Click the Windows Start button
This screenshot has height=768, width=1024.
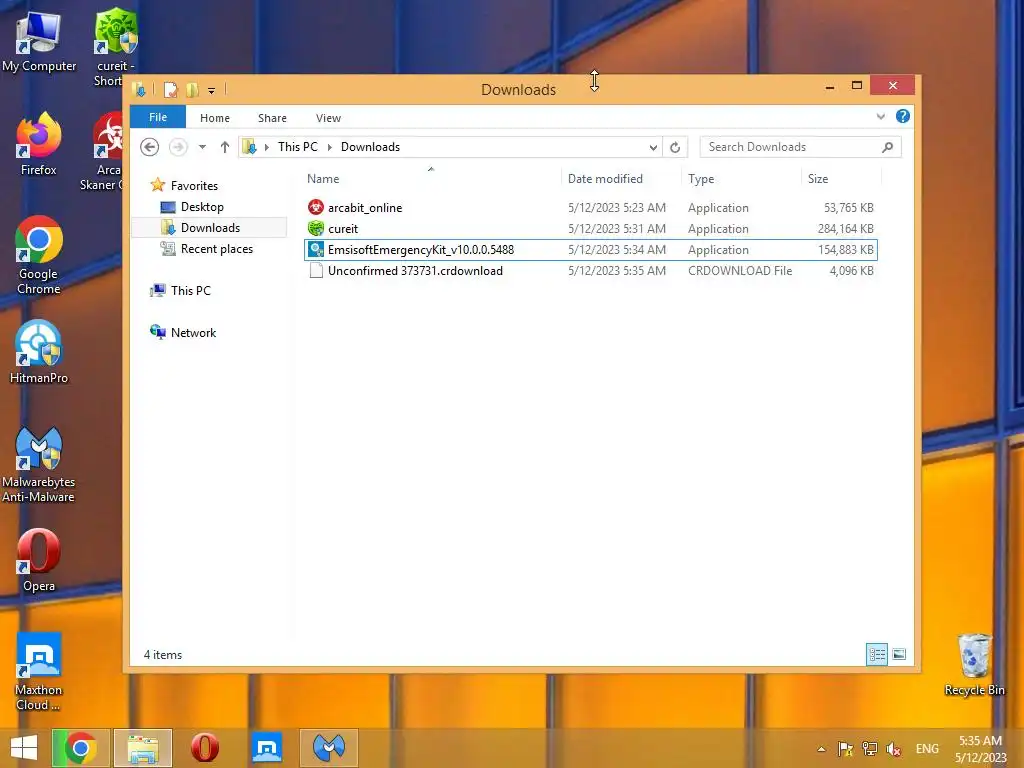point(24,748)
